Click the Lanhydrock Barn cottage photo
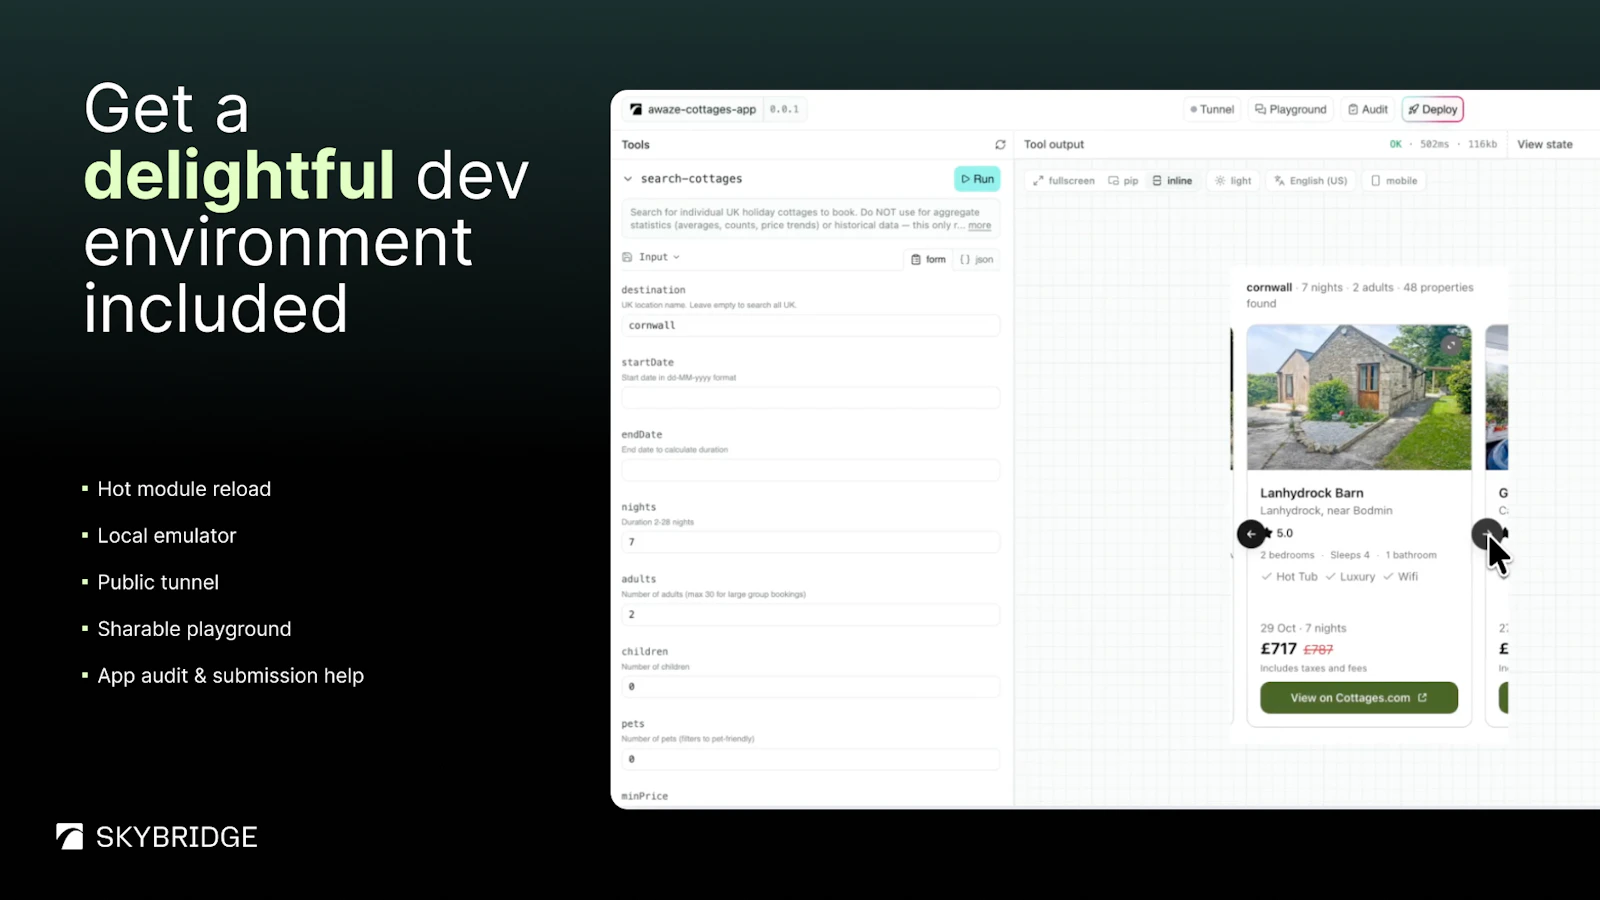The image size is (1600, 900). tap(1359, 397)
